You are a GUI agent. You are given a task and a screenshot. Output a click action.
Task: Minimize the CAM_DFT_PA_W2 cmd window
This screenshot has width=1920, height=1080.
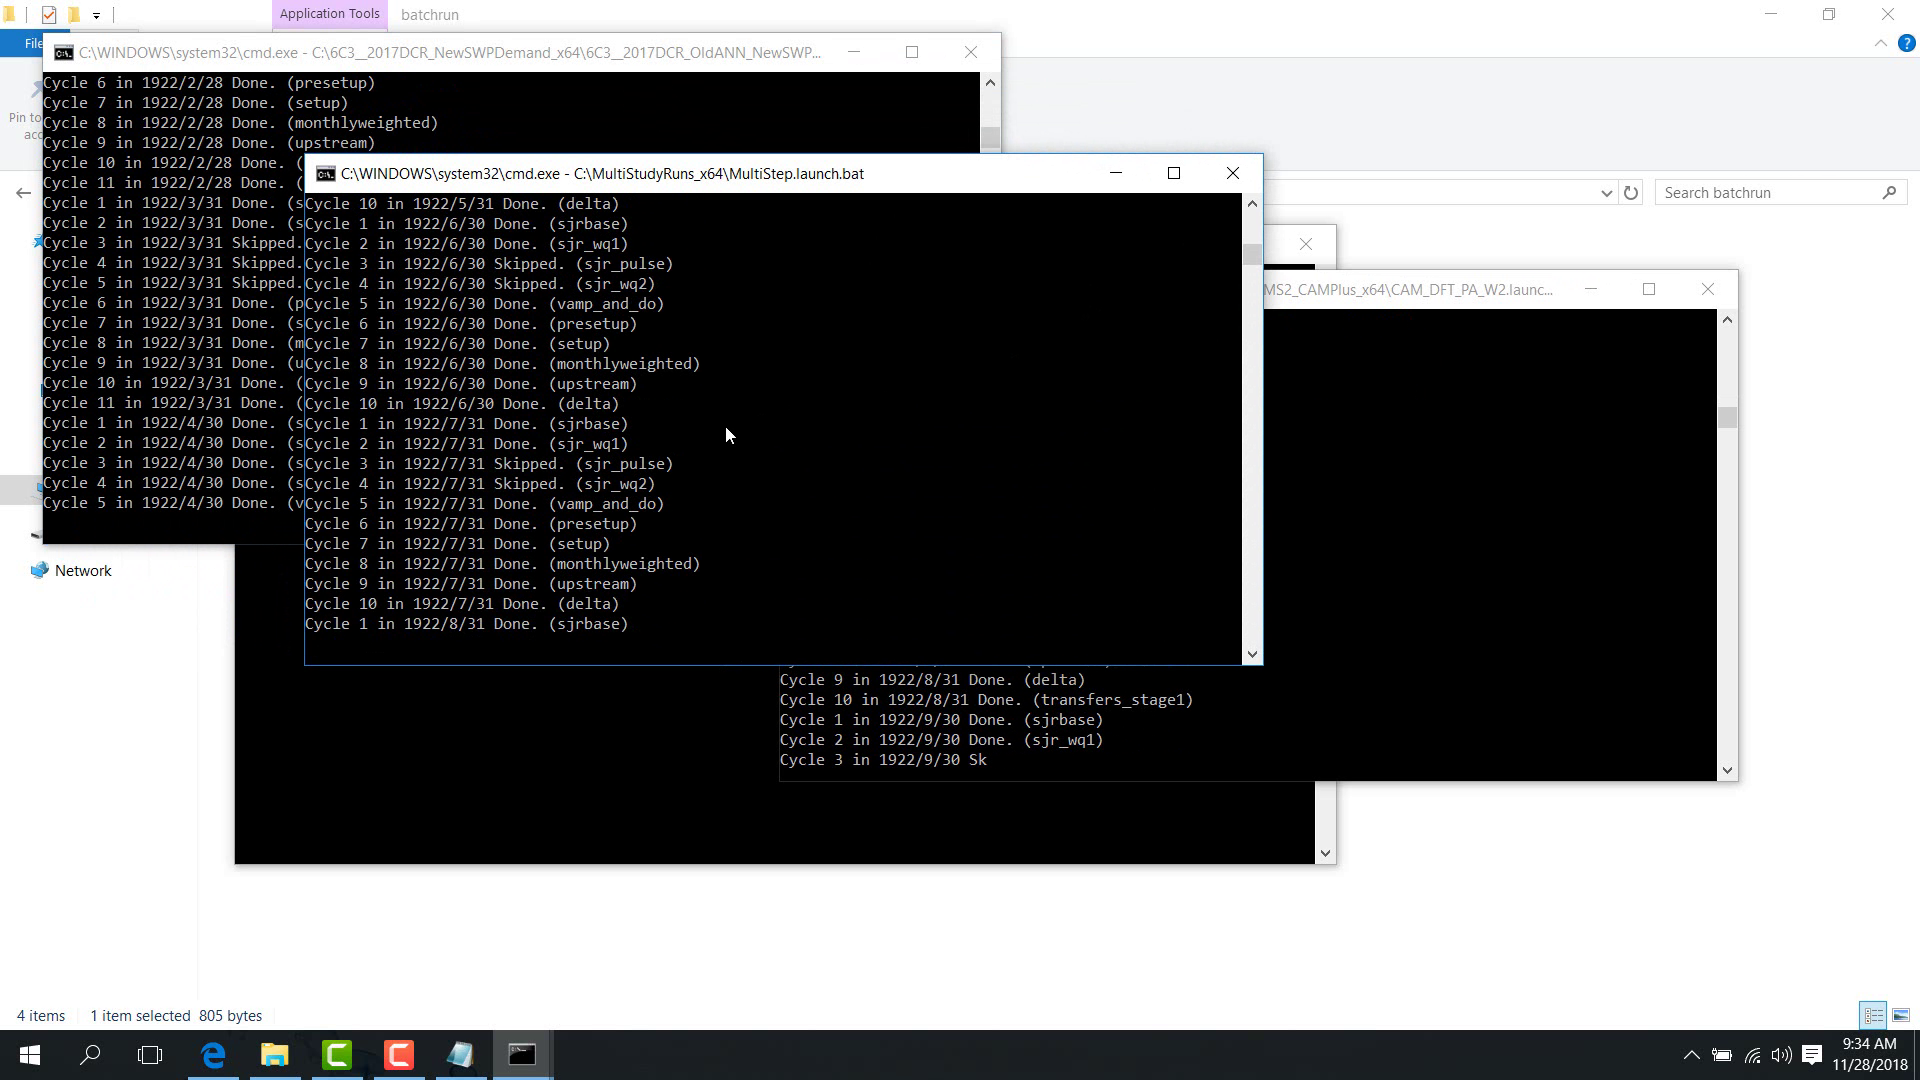pyautogui.click(x=1591, y=289)
